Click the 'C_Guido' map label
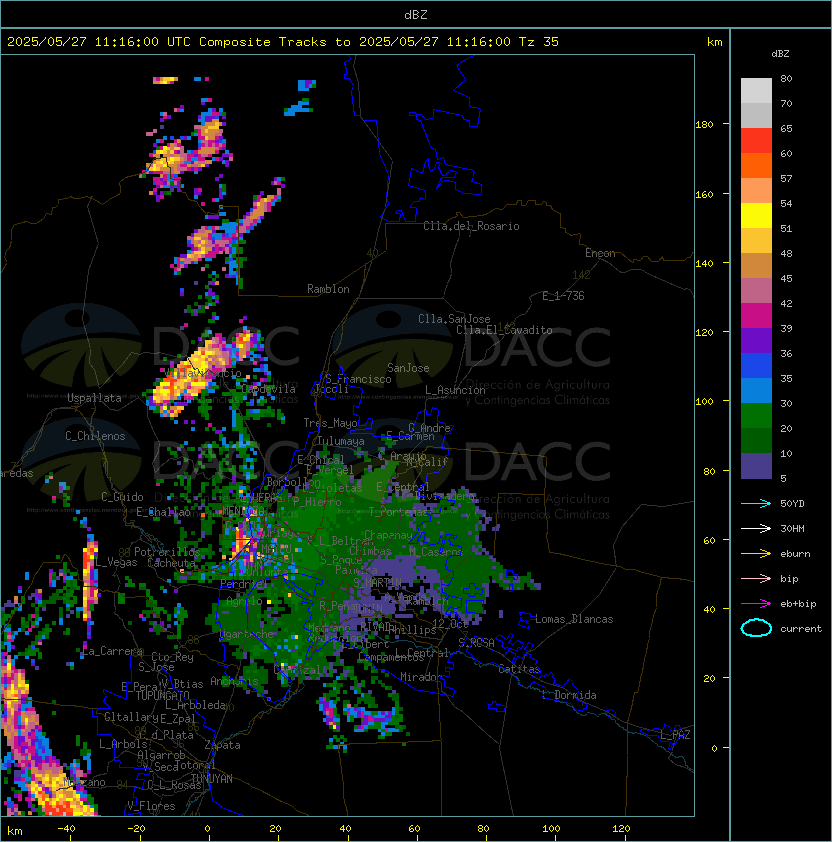This screenshot has height=842, width=832. pos(122,497)
